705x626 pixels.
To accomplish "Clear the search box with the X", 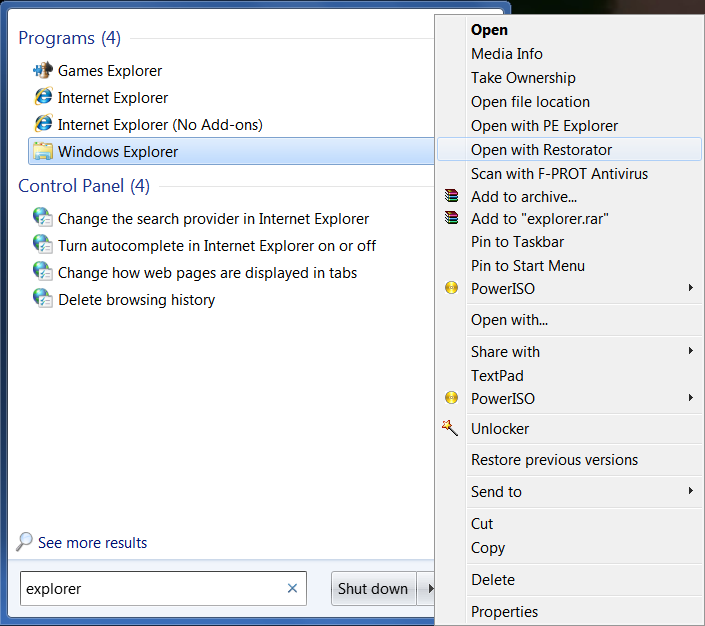I will pos(292,588).
